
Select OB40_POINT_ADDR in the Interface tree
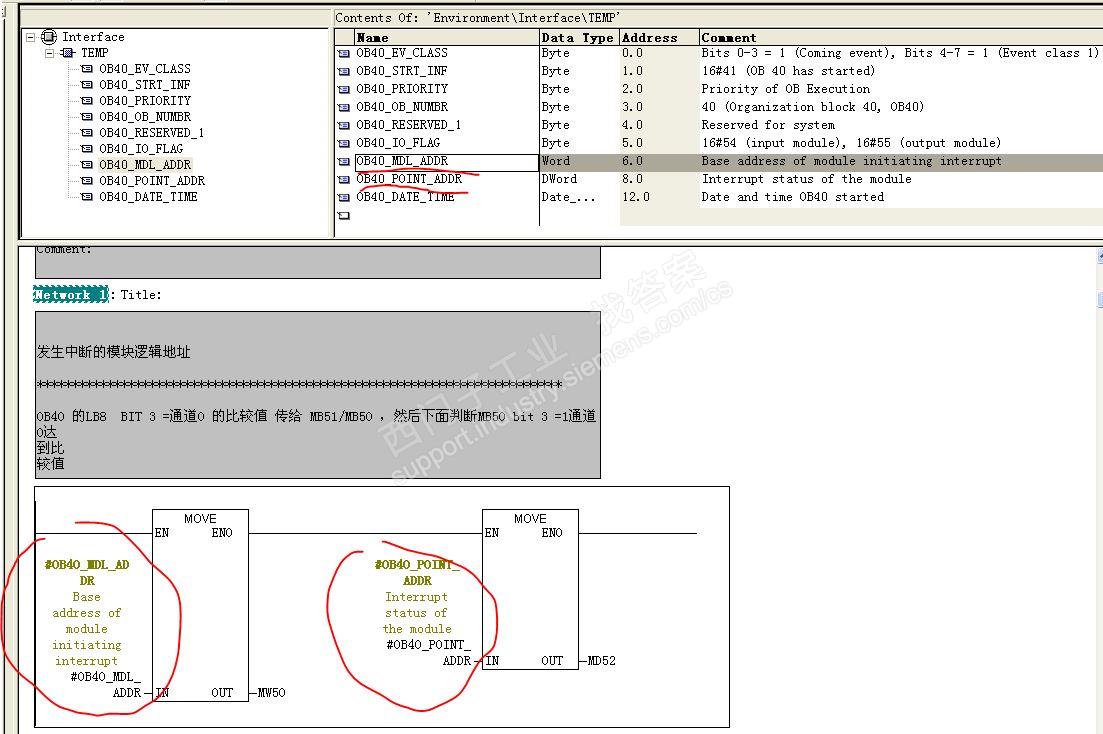tap(152, 181)
